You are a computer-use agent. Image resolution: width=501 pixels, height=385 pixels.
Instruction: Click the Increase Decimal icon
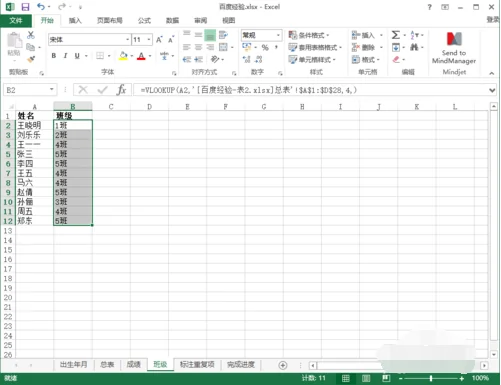click(247, 59)
